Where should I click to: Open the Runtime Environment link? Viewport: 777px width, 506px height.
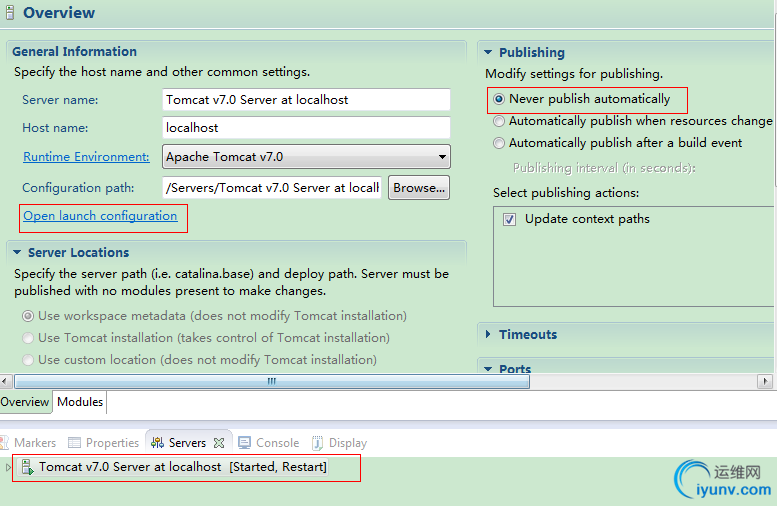click(x=86, y=157)
